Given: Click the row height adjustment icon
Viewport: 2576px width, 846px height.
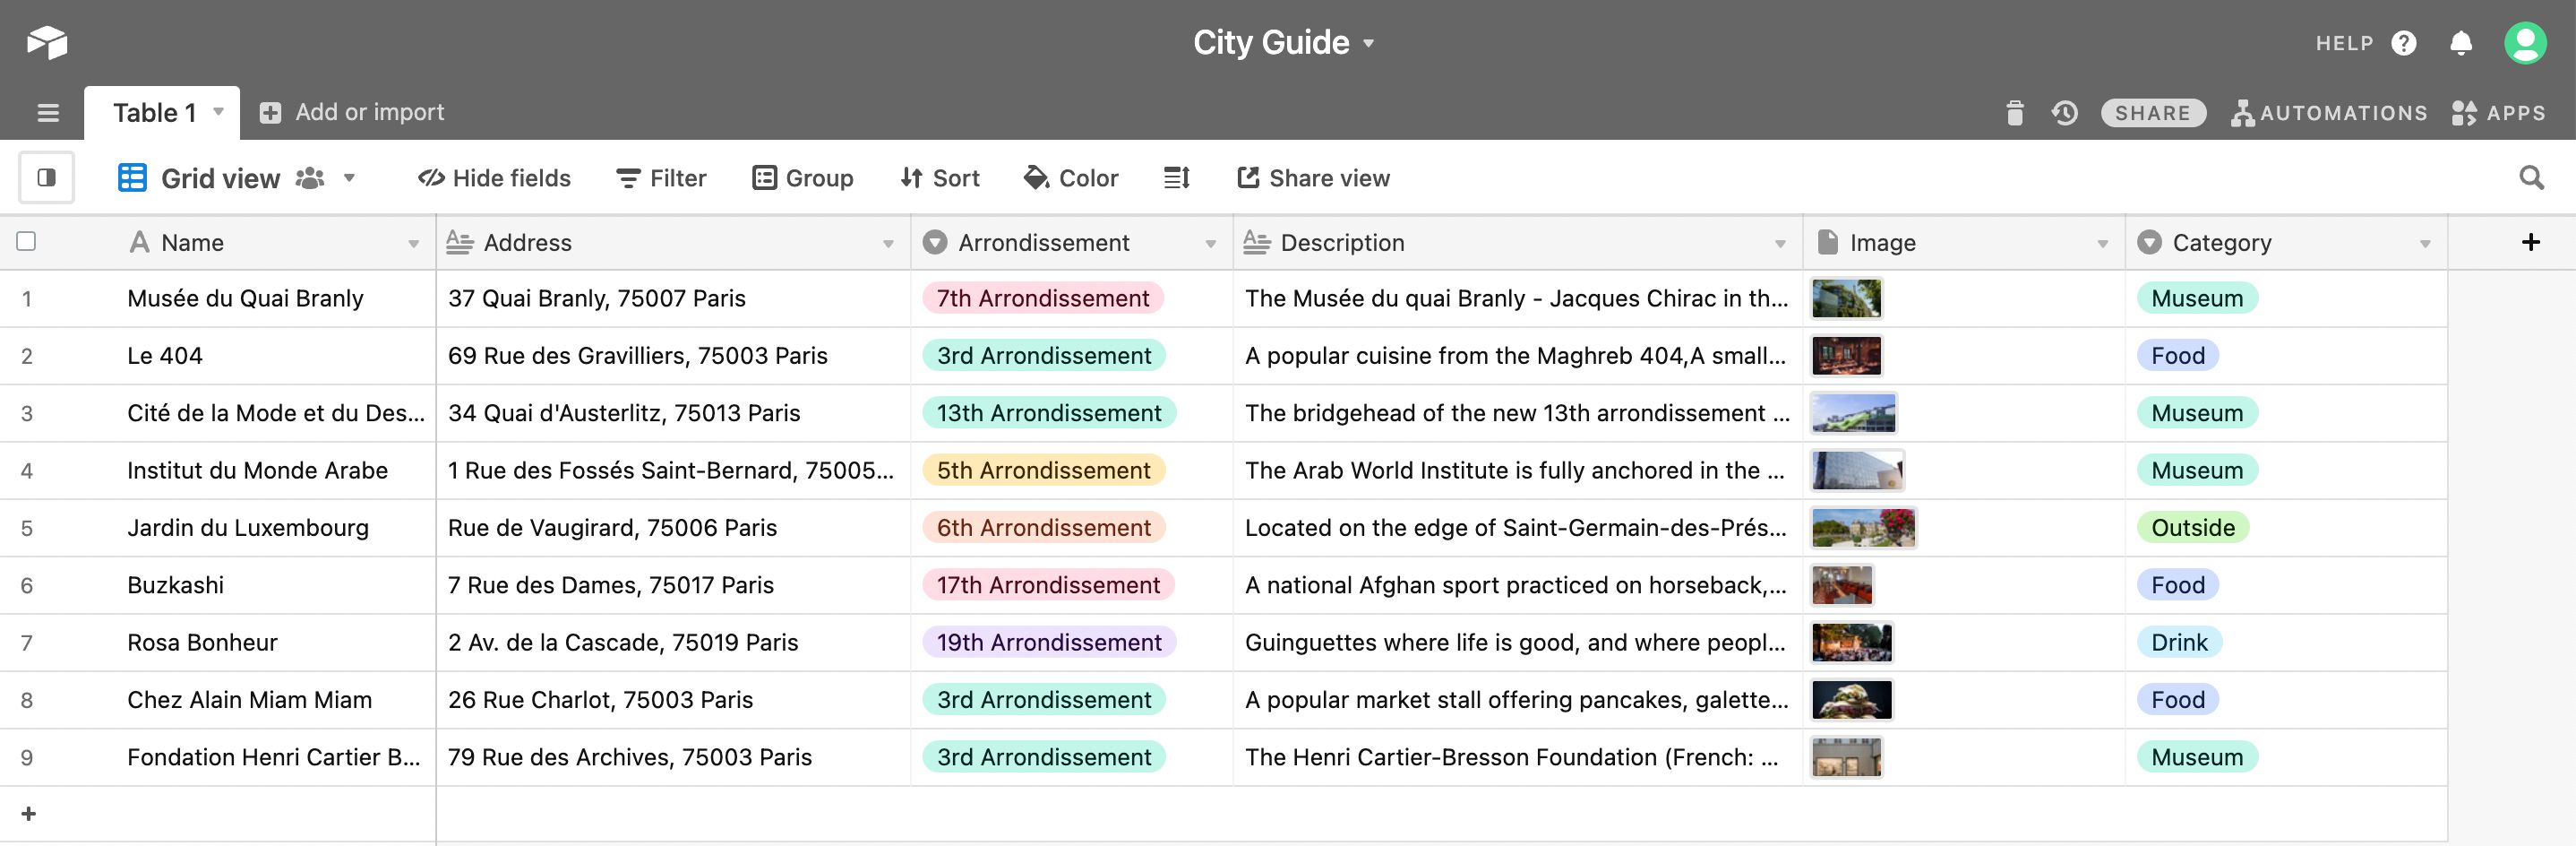Looking at the screenshot, I should point(1176,177).
